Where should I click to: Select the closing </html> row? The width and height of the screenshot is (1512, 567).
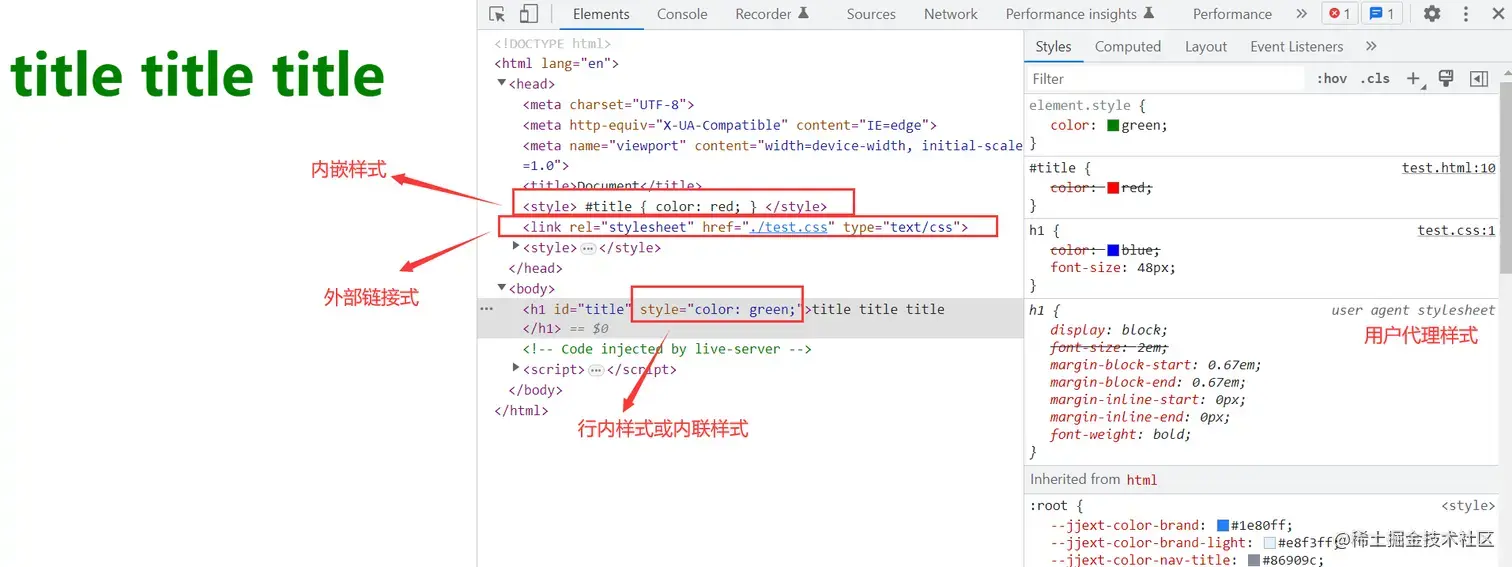[x=521, y=410]
